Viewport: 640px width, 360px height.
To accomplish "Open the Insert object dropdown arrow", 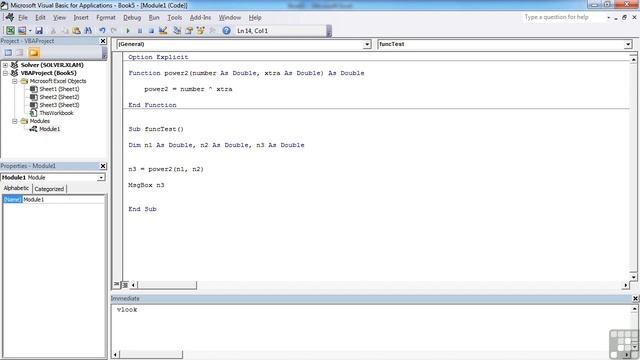I will click(30, 31).
